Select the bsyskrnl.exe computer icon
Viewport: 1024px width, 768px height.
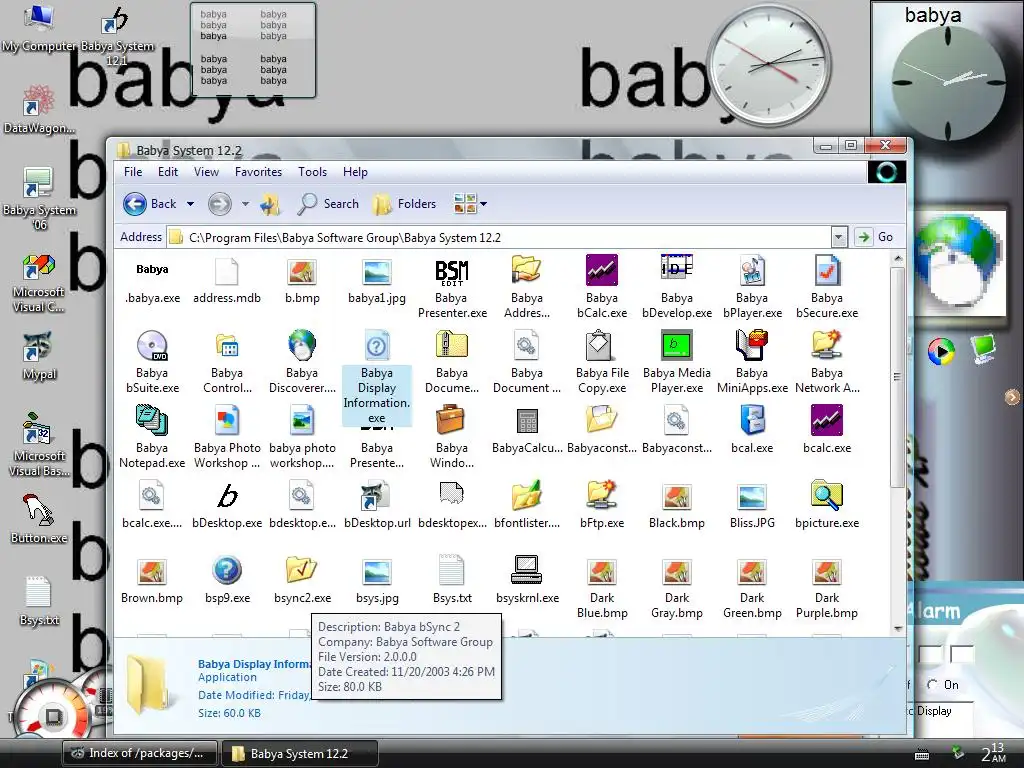coord(526,571)
